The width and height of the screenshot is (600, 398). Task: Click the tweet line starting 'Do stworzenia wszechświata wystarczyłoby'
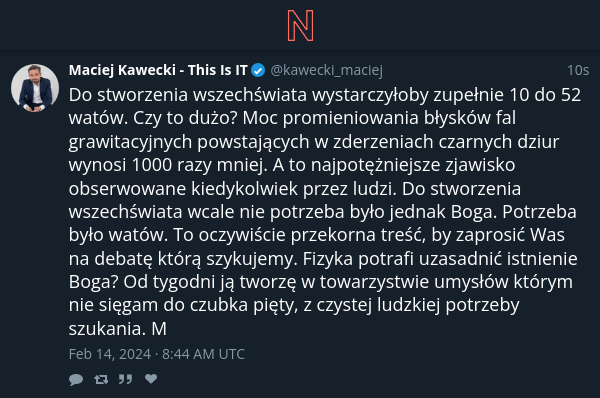[x=325, y=95]
